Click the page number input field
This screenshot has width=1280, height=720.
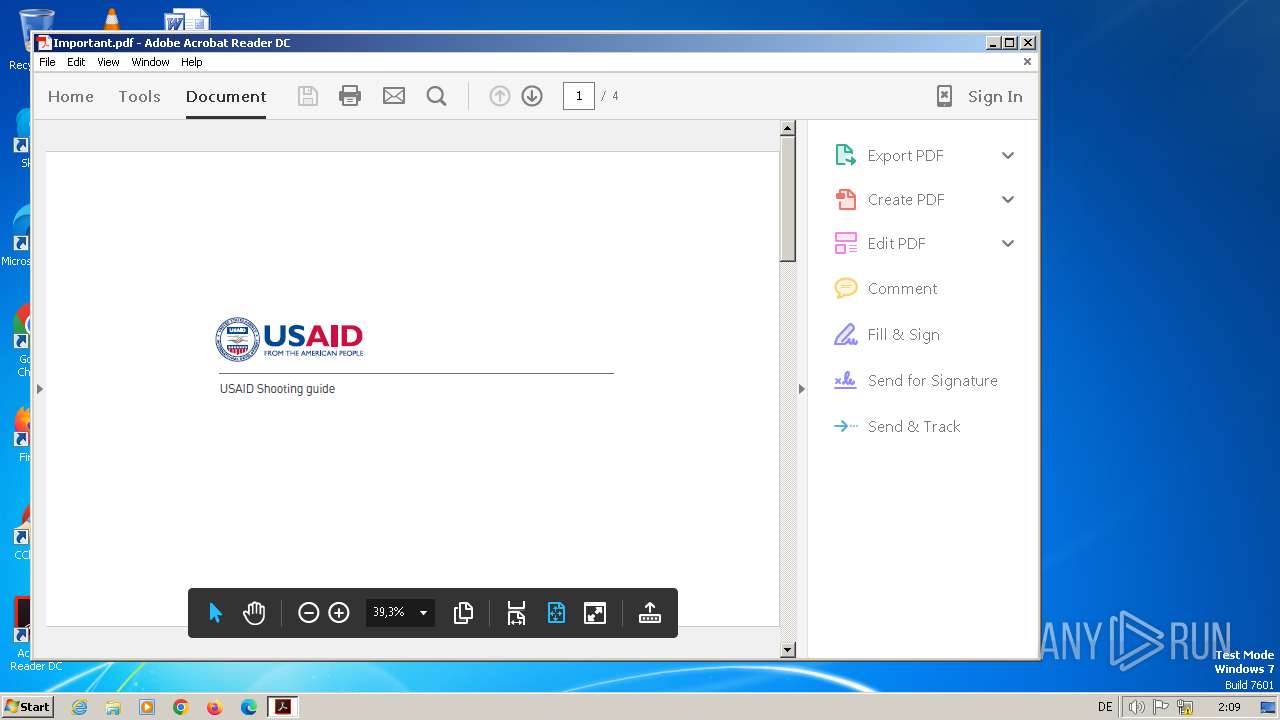[x=579, y=96]
